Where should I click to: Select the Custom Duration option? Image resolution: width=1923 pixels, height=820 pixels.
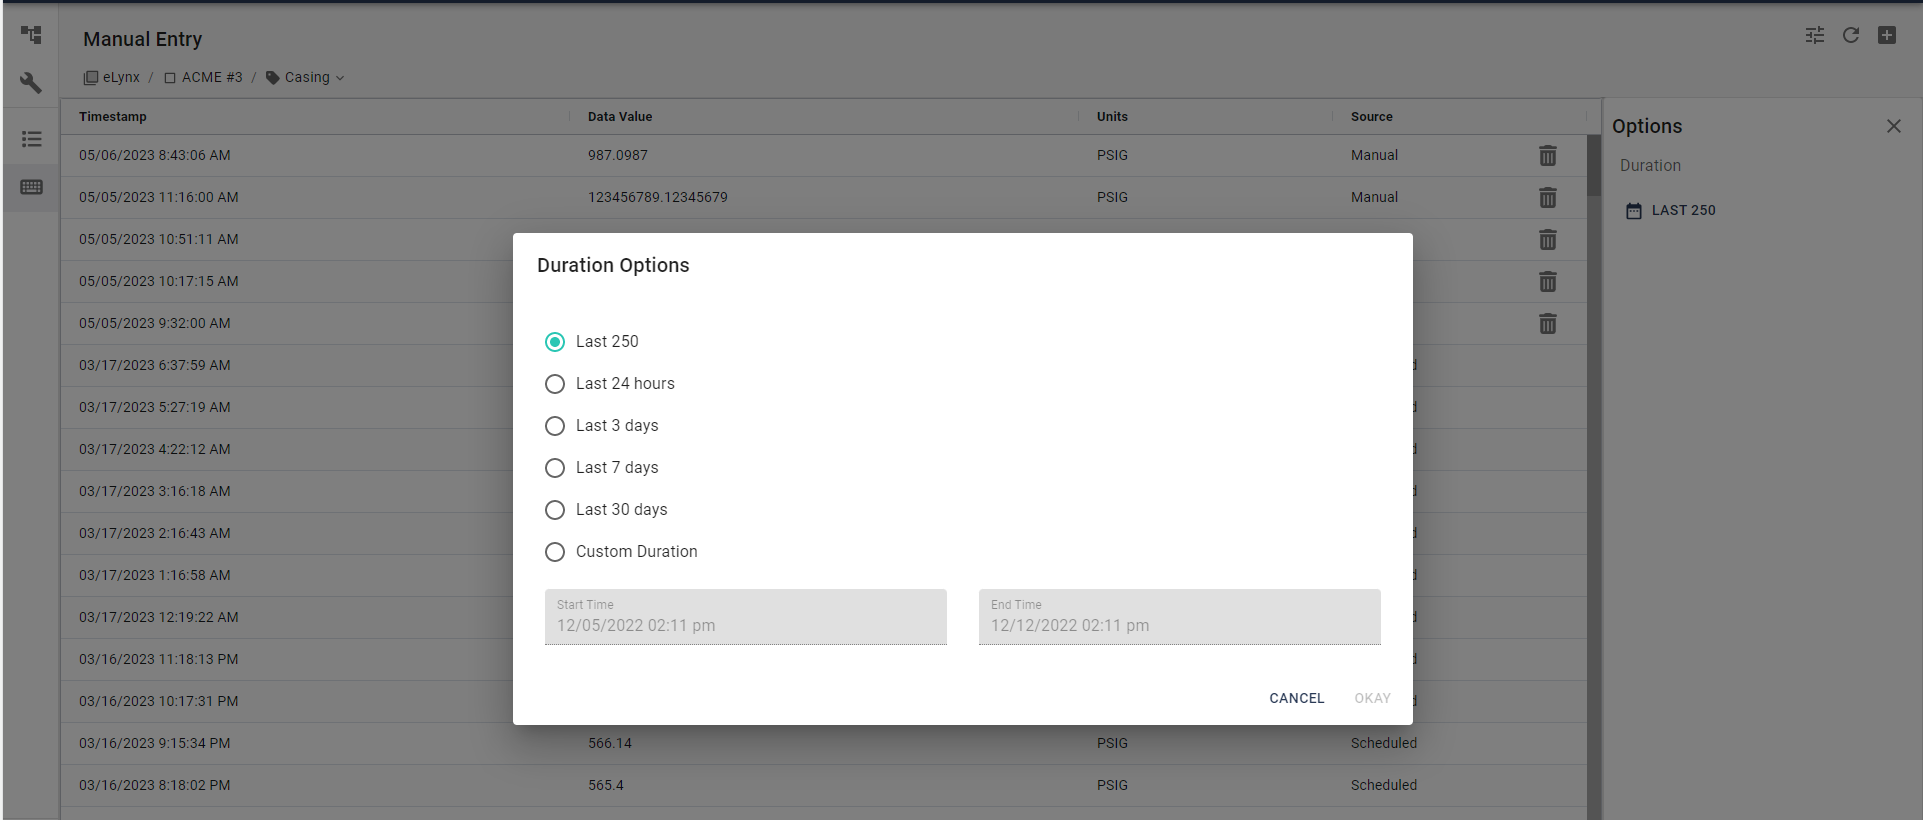(x=555, y=552)
